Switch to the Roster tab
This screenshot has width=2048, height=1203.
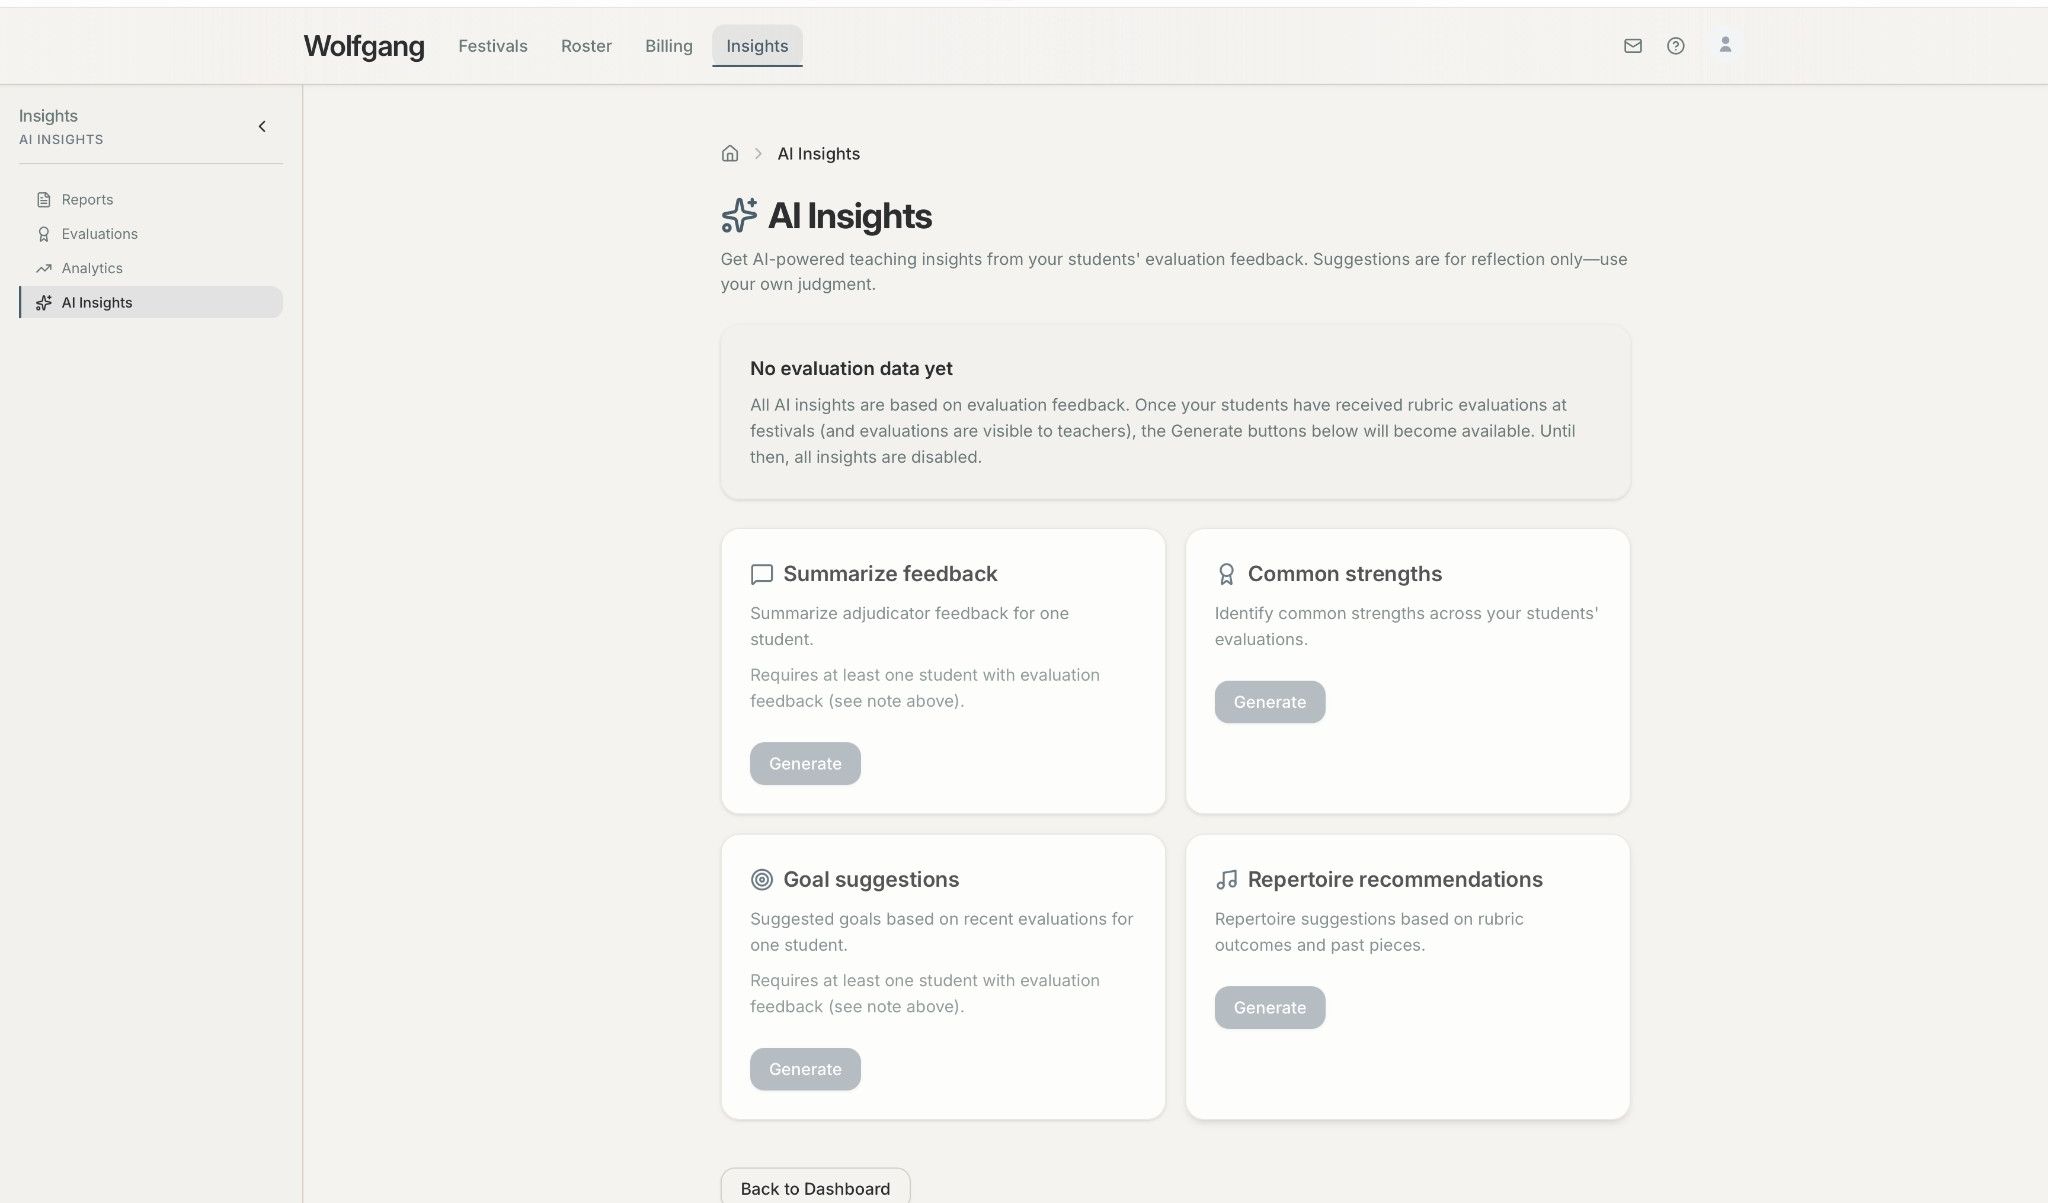586,46
